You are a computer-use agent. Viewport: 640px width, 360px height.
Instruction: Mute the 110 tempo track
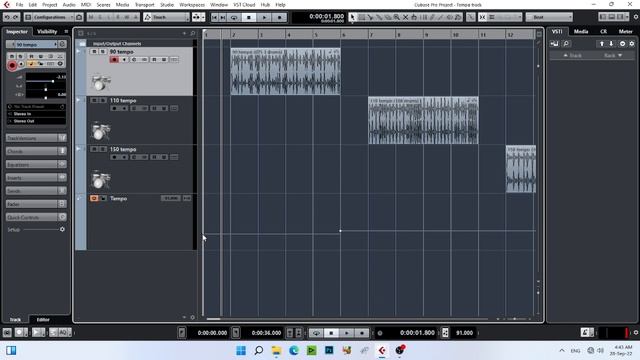pyautogui.click(x=94, y=100)
